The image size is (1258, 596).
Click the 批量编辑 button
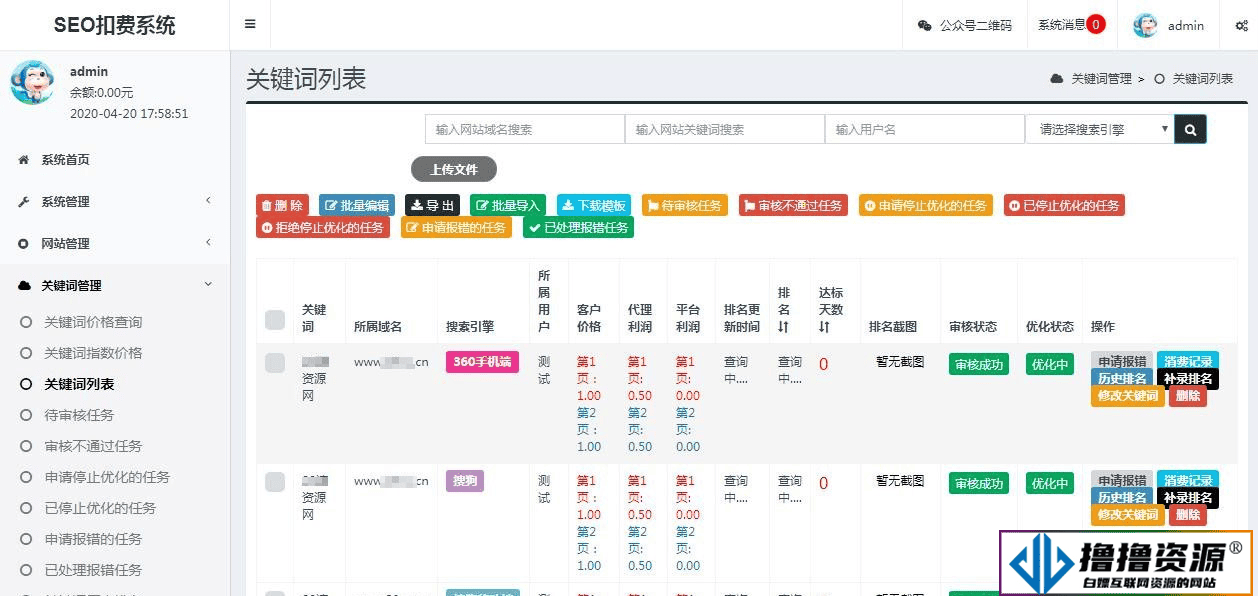pos(357,205)
